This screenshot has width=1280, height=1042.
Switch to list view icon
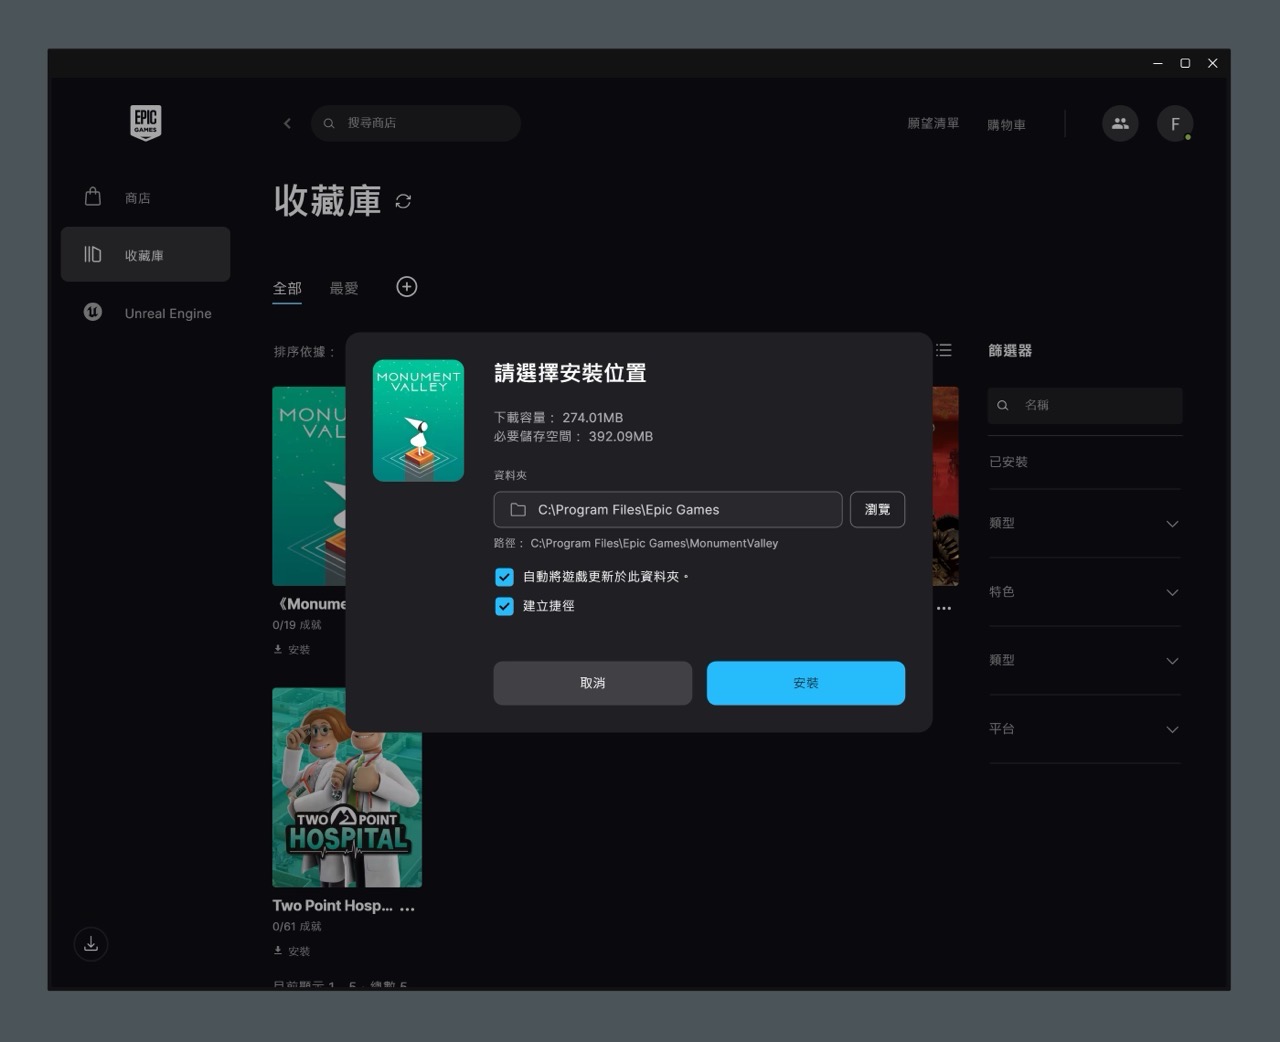(944, 350)
